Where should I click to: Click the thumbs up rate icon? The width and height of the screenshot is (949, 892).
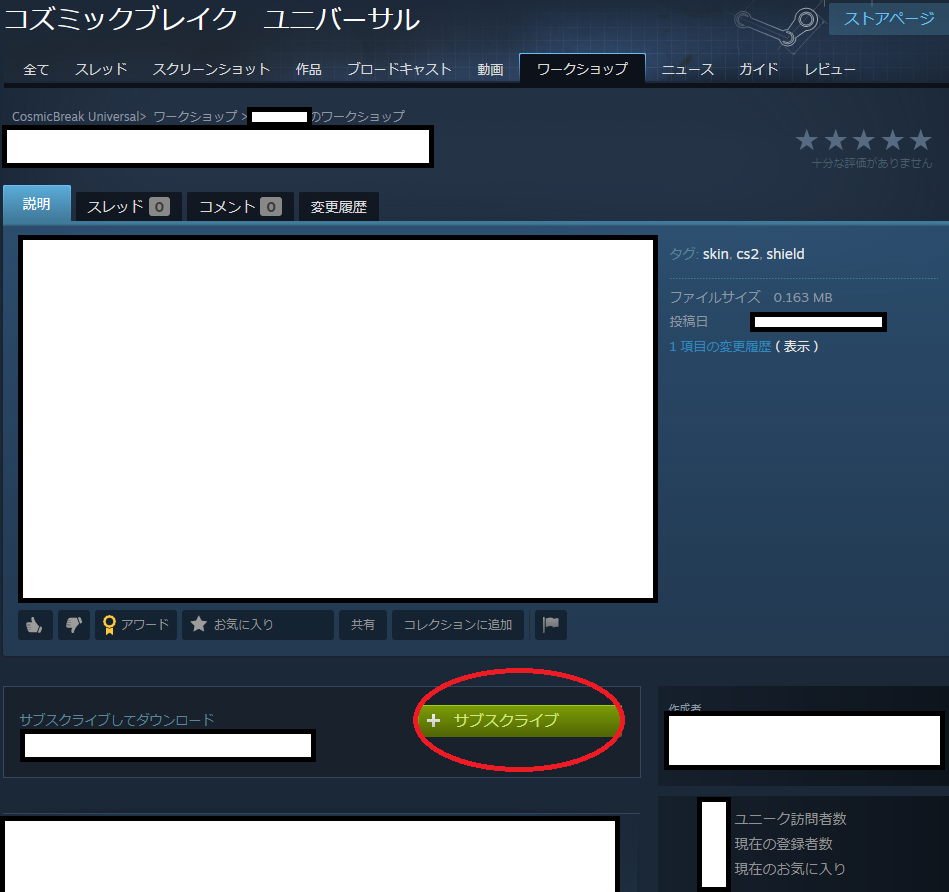click(35, 625)
